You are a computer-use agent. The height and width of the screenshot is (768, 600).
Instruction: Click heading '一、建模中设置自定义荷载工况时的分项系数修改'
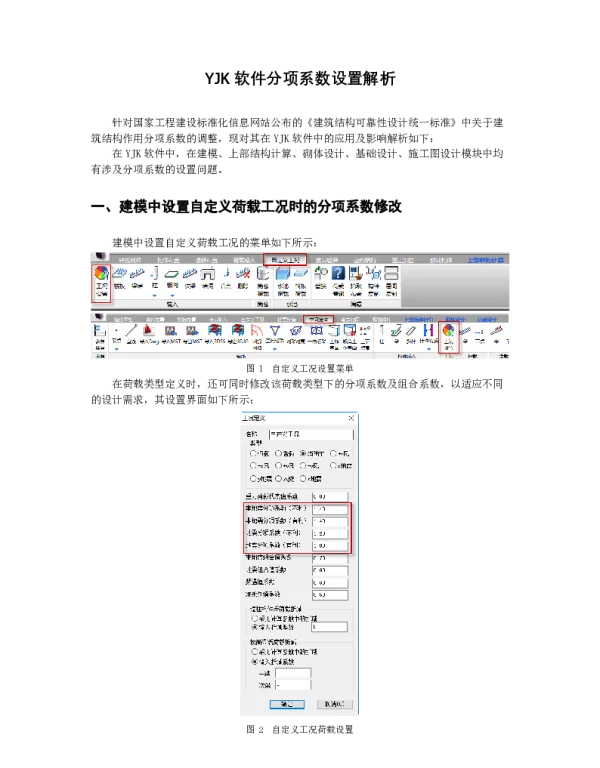(x=246, y=206)
